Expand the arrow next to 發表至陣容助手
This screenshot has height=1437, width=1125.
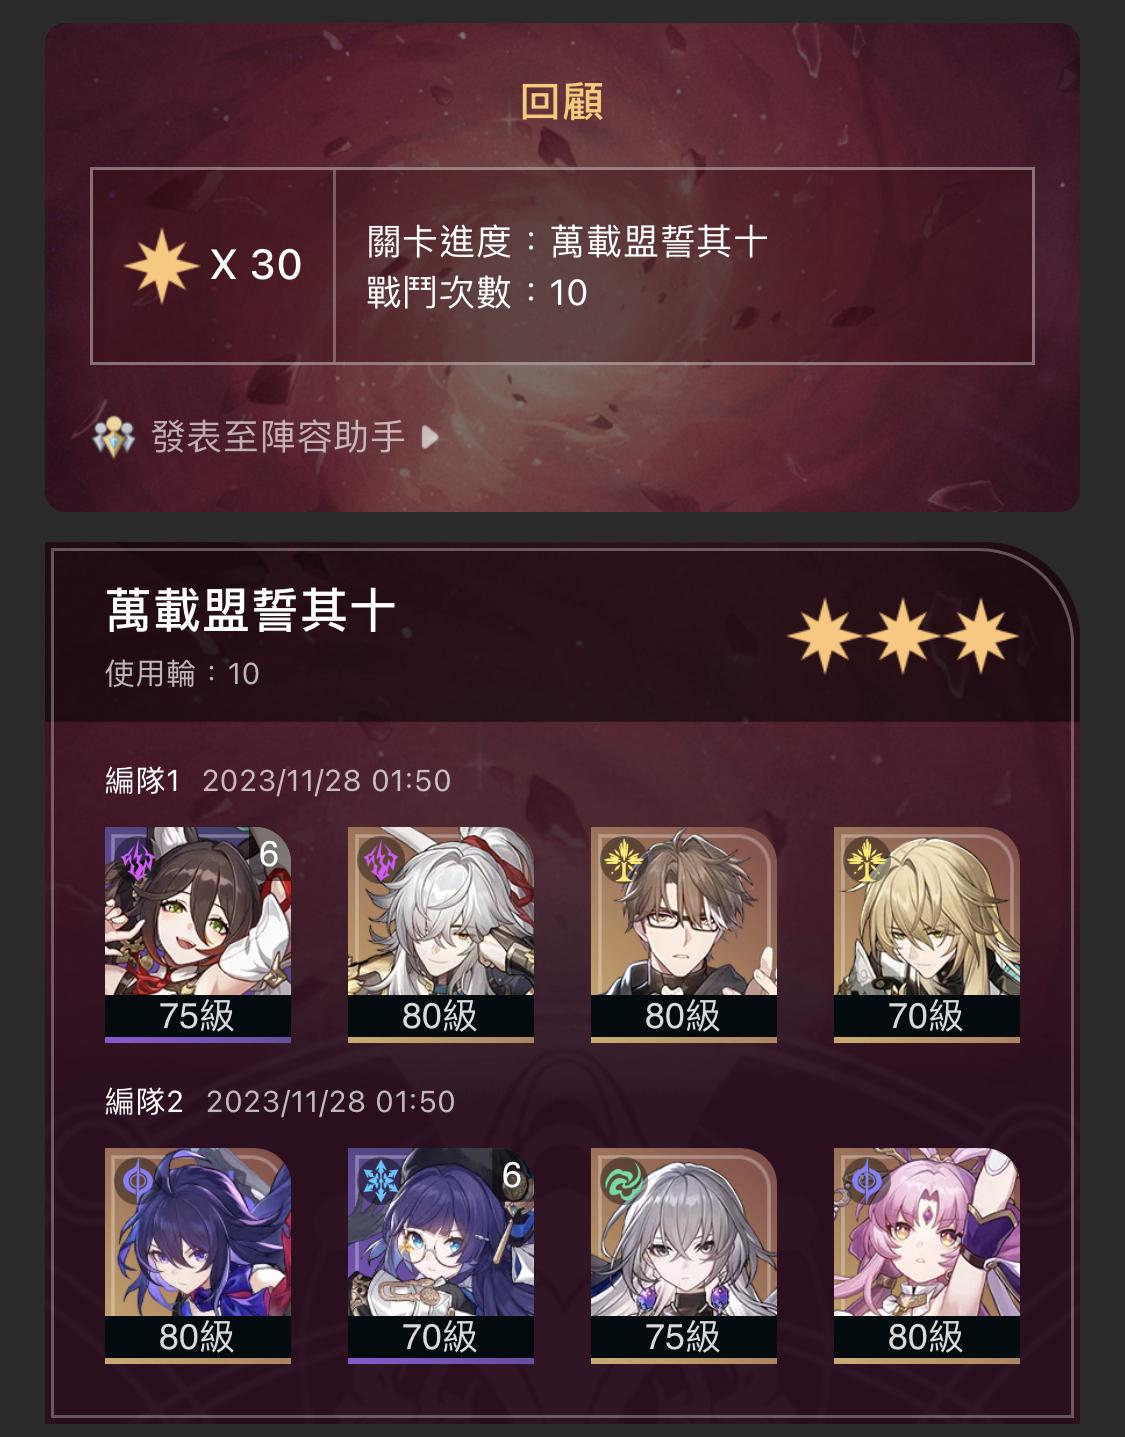(x=430, y=437)
